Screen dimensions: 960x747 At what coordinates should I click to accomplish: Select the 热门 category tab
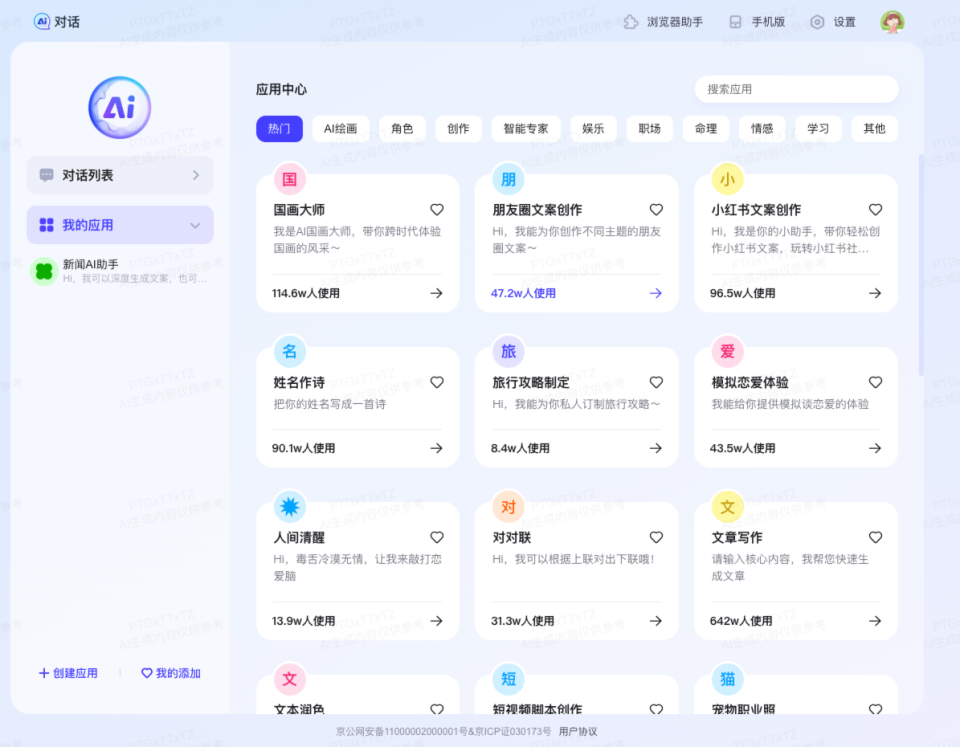pyautogui.click(x=279, y=129)
